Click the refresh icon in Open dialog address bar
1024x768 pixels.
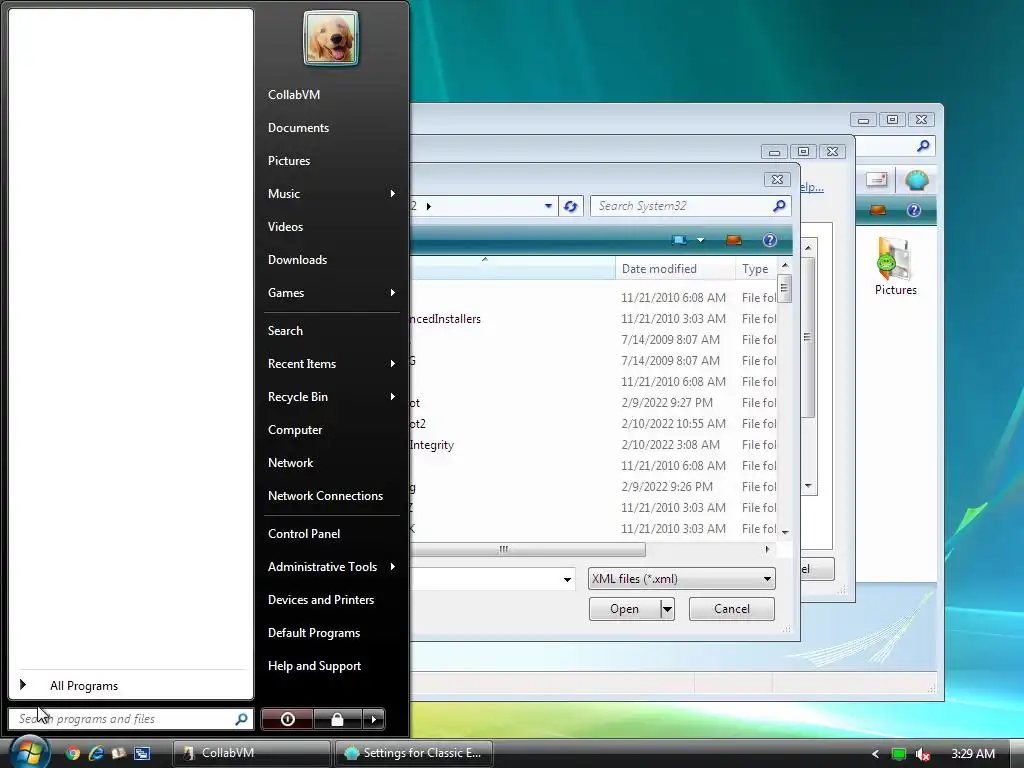570,206
